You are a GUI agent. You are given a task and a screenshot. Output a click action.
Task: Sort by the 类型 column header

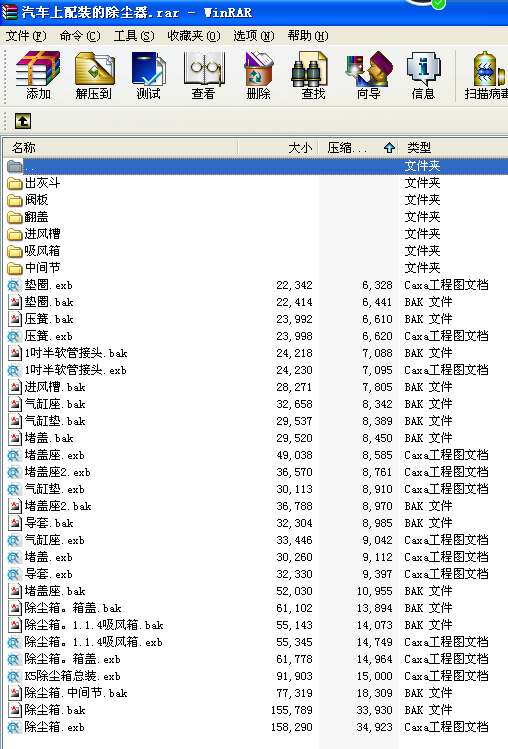(x=454, y=148)
